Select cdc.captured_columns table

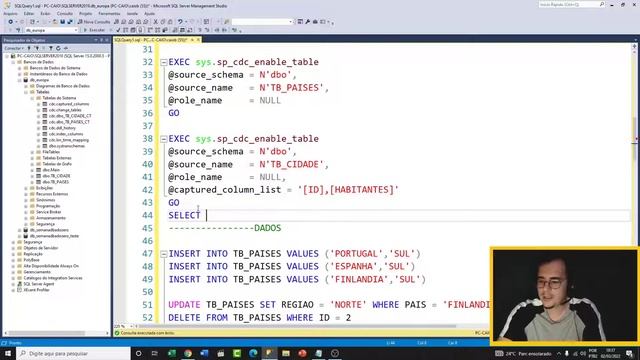tap(69, 104)
